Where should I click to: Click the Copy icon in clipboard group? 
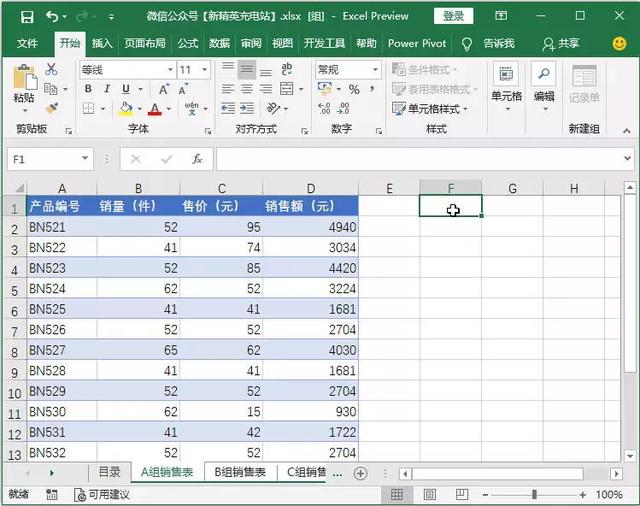(51, 89)
